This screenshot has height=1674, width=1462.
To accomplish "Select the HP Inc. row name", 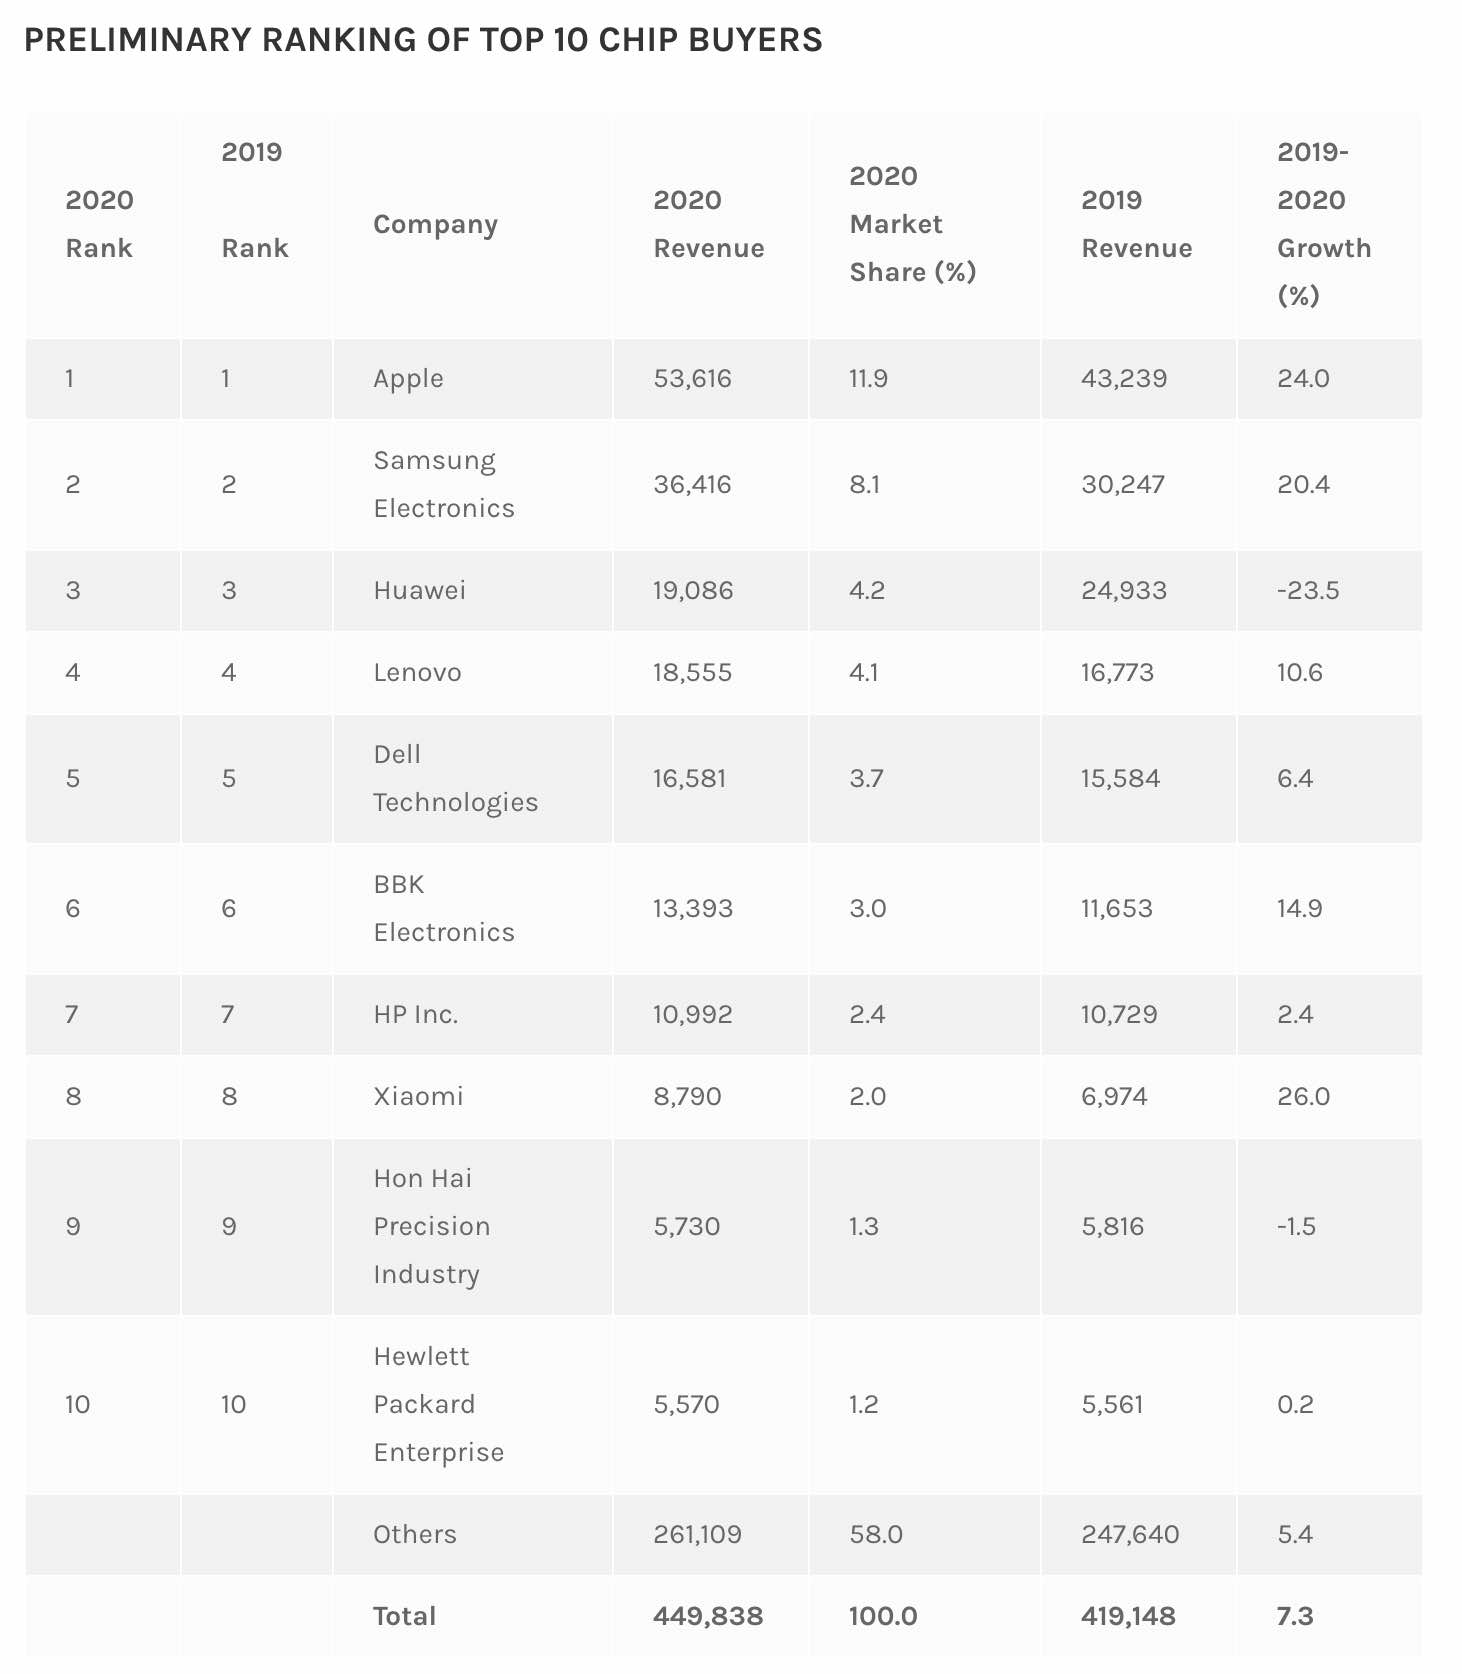I will point(416,1014).
